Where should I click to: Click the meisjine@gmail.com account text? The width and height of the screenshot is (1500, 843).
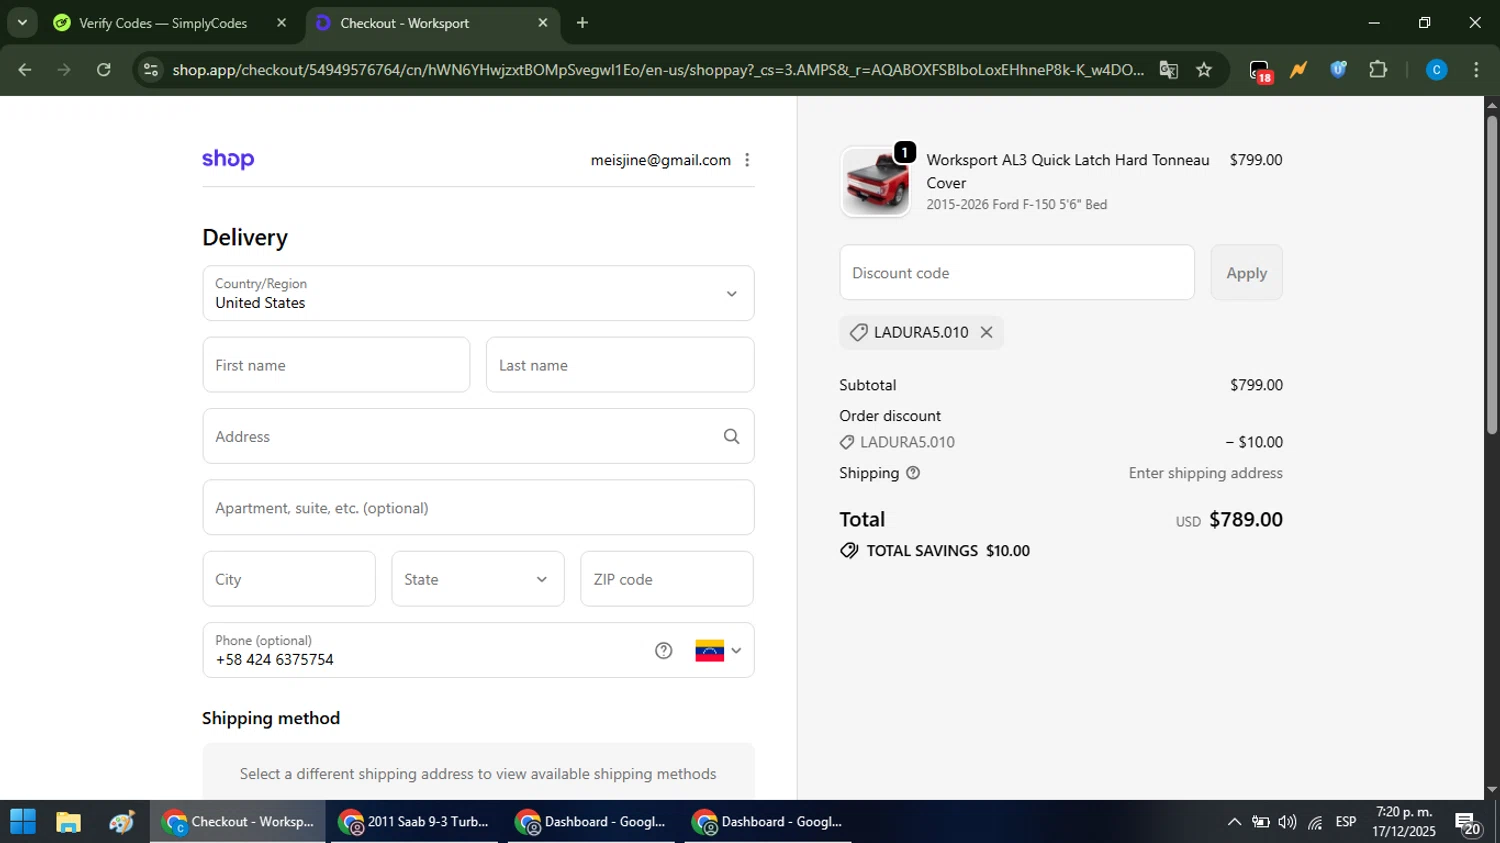(x=660, y=160)
